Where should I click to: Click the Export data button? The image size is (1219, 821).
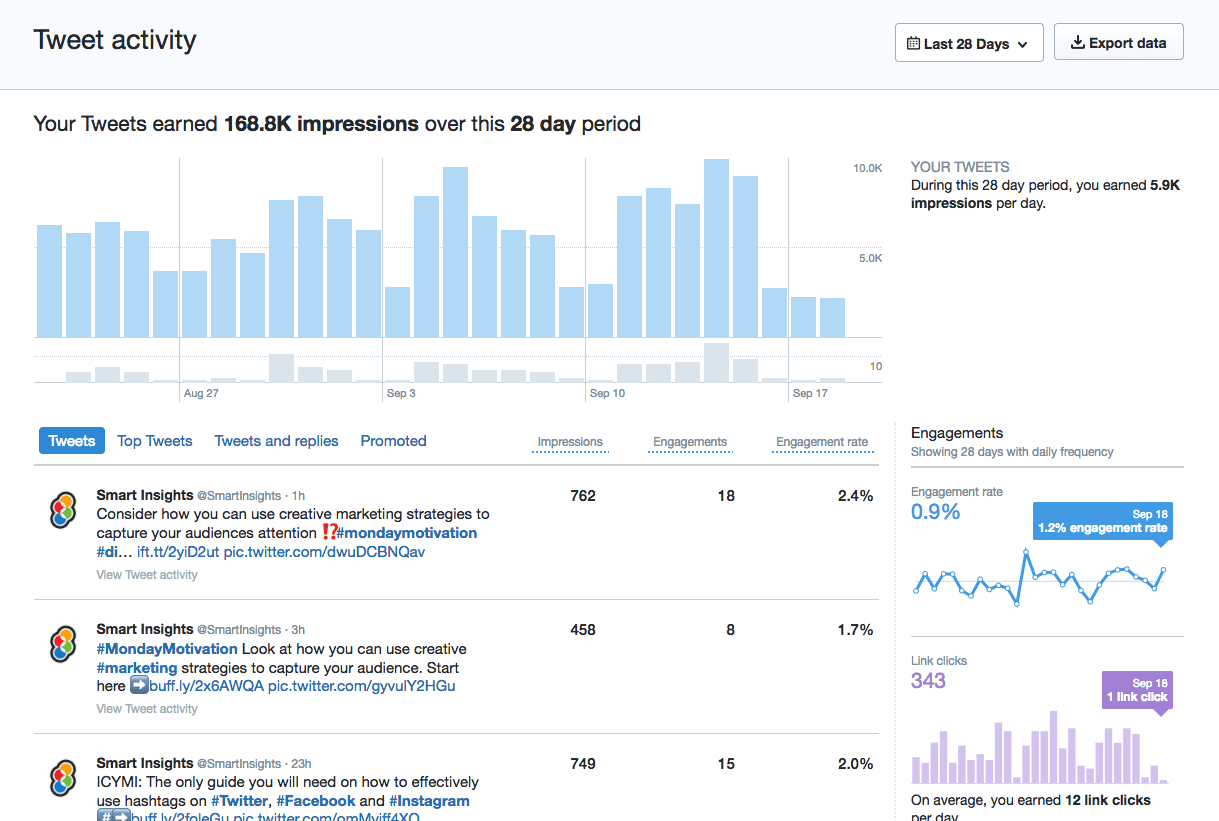pyautogui.click(x=1118, y=43)
